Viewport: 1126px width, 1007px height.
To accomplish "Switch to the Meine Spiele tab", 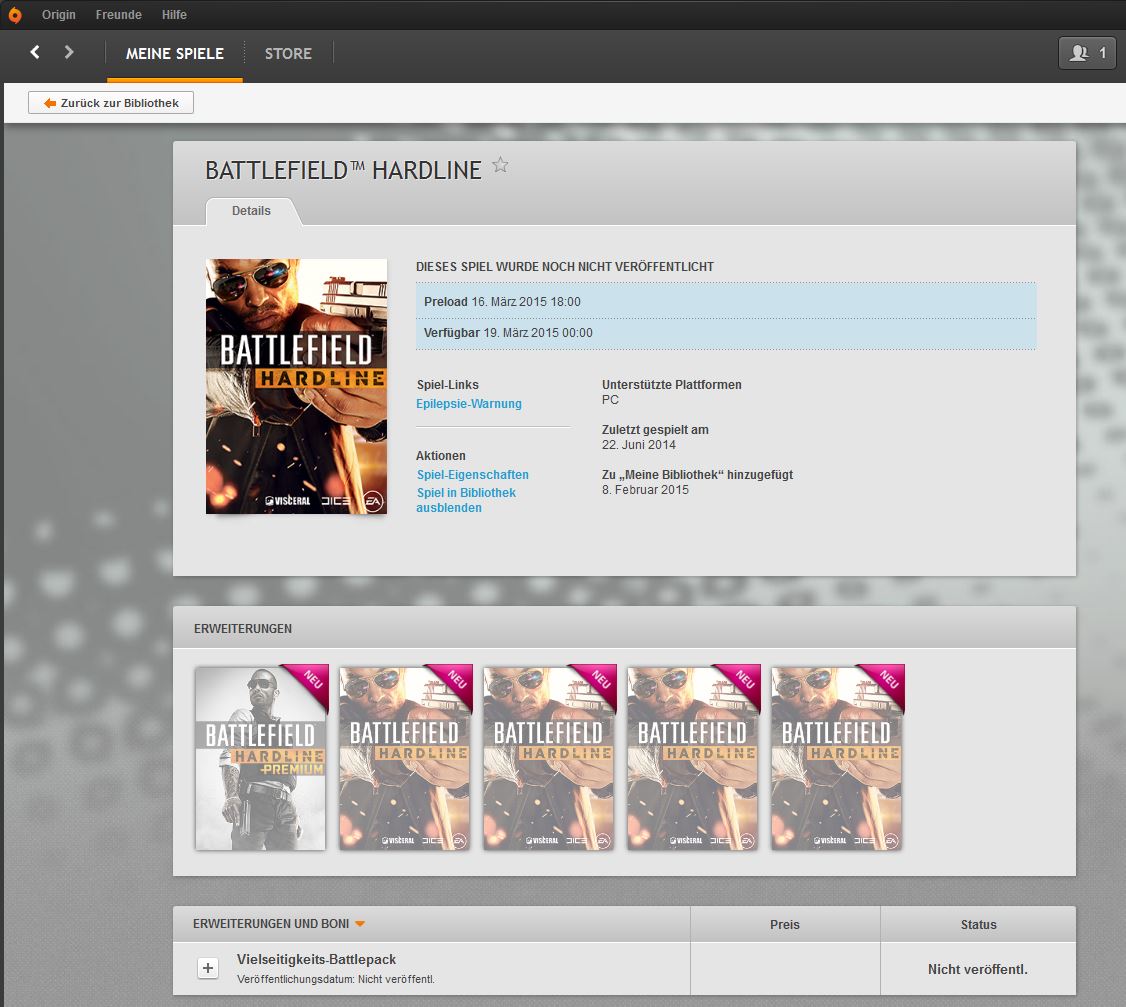I will tap(175, 54).
